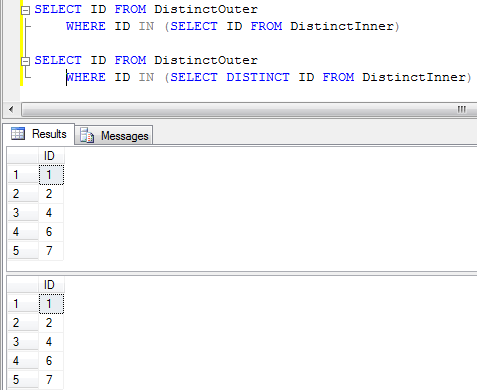Select the ID value 2 cell in second result set
Viewport: 477px width, 390px height.
click(x=51, y=323)
